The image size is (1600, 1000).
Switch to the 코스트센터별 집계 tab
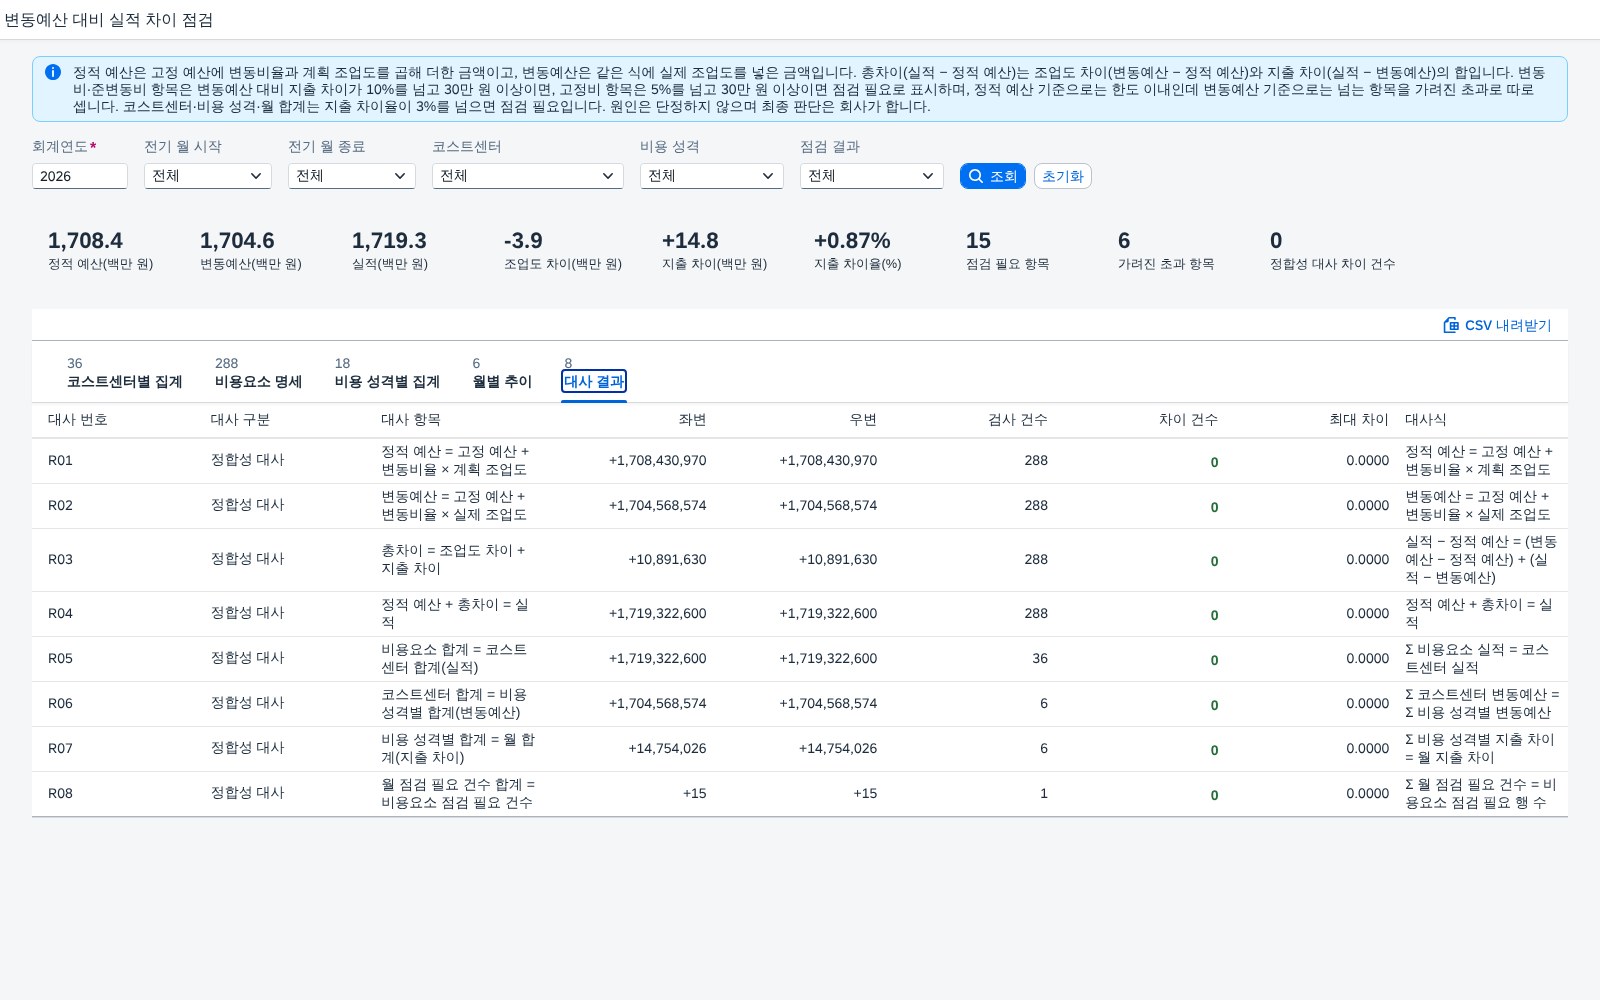pos(124,381)
